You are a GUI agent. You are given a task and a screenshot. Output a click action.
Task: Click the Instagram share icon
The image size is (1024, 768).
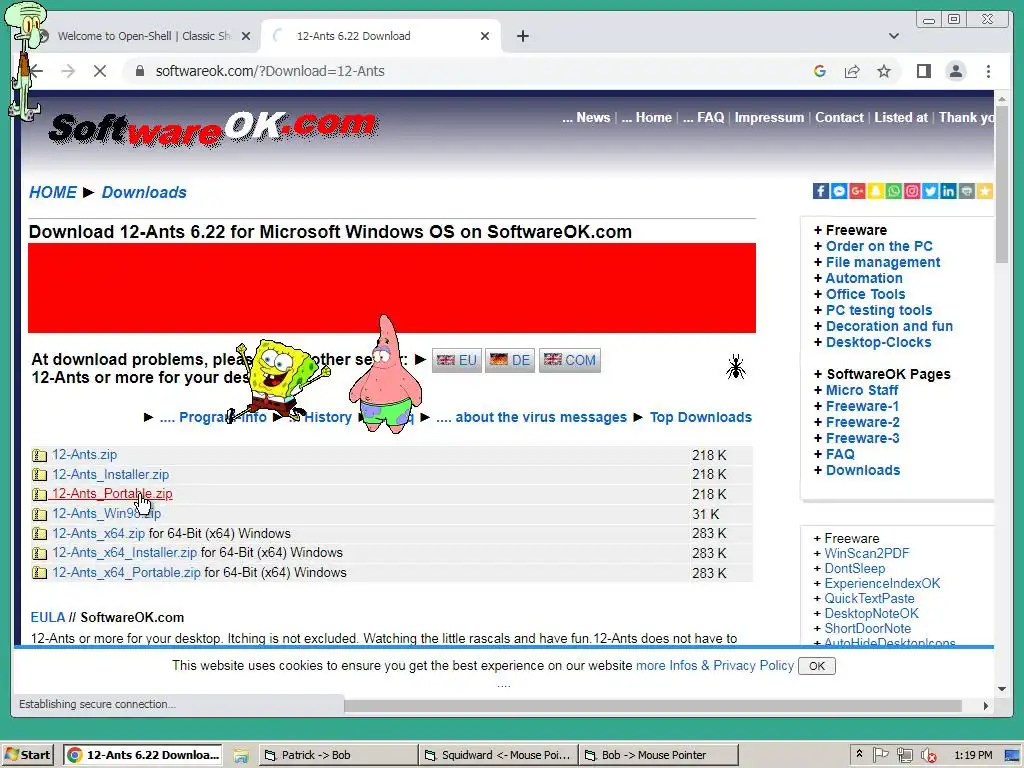(912, 191)
